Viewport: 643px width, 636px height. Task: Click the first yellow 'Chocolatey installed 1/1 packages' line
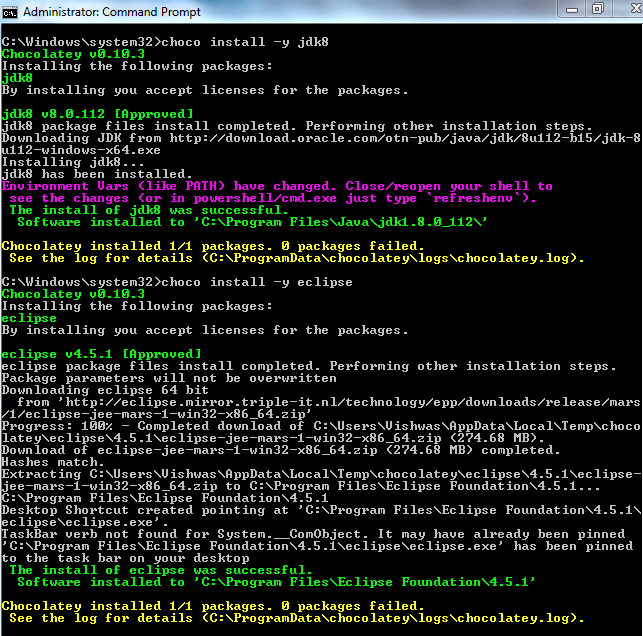click(213, 246)
